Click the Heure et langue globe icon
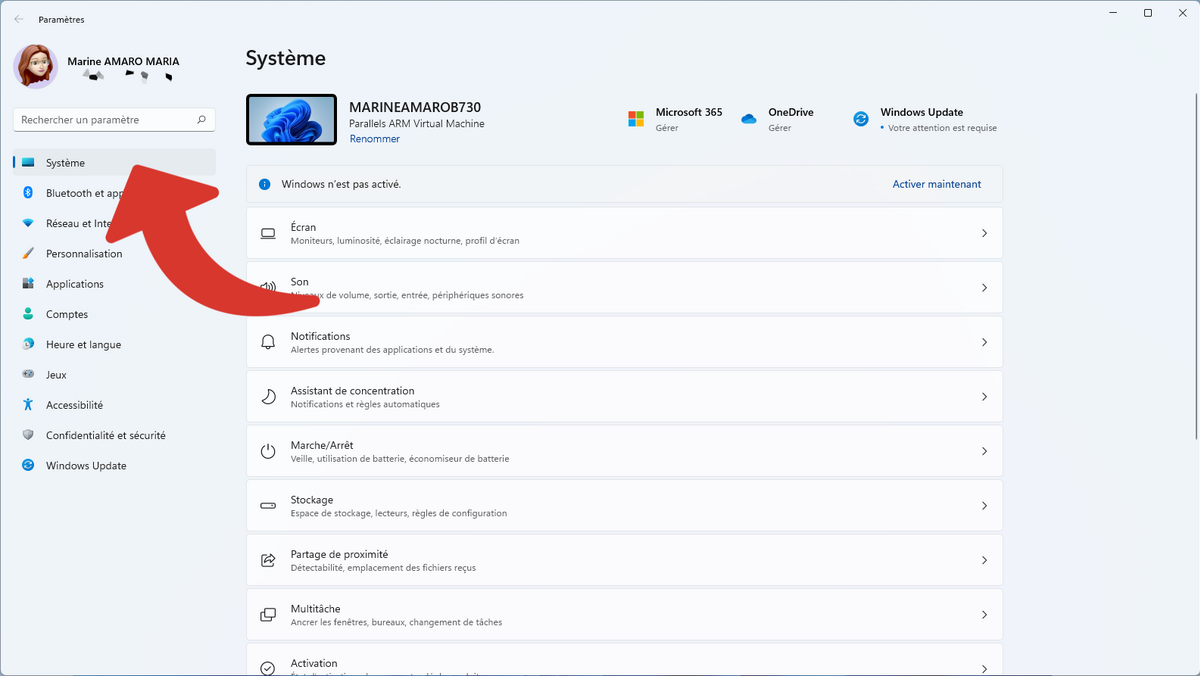This screenshot has width=1200, height=676. [x=28, y=344]
